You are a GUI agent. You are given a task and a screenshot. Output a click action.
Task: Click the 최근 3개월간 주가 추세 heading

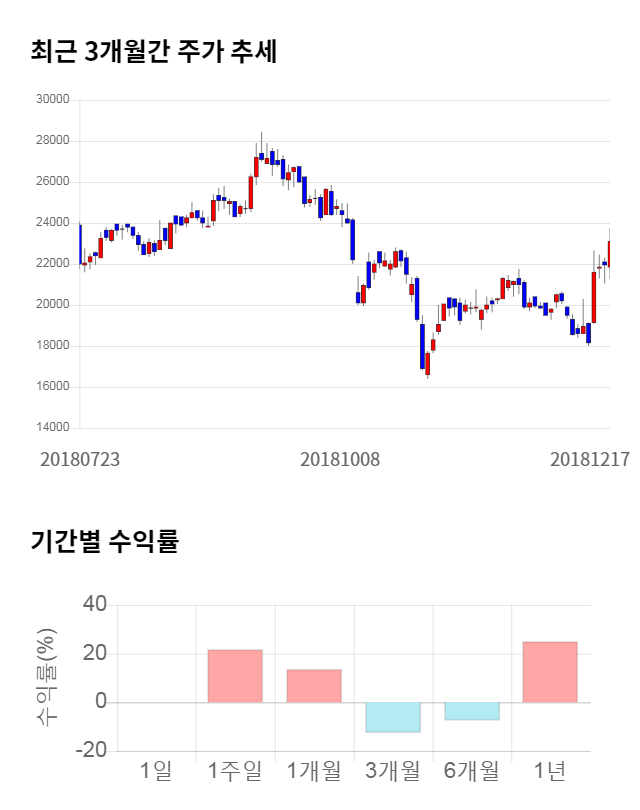pos(153,51)
